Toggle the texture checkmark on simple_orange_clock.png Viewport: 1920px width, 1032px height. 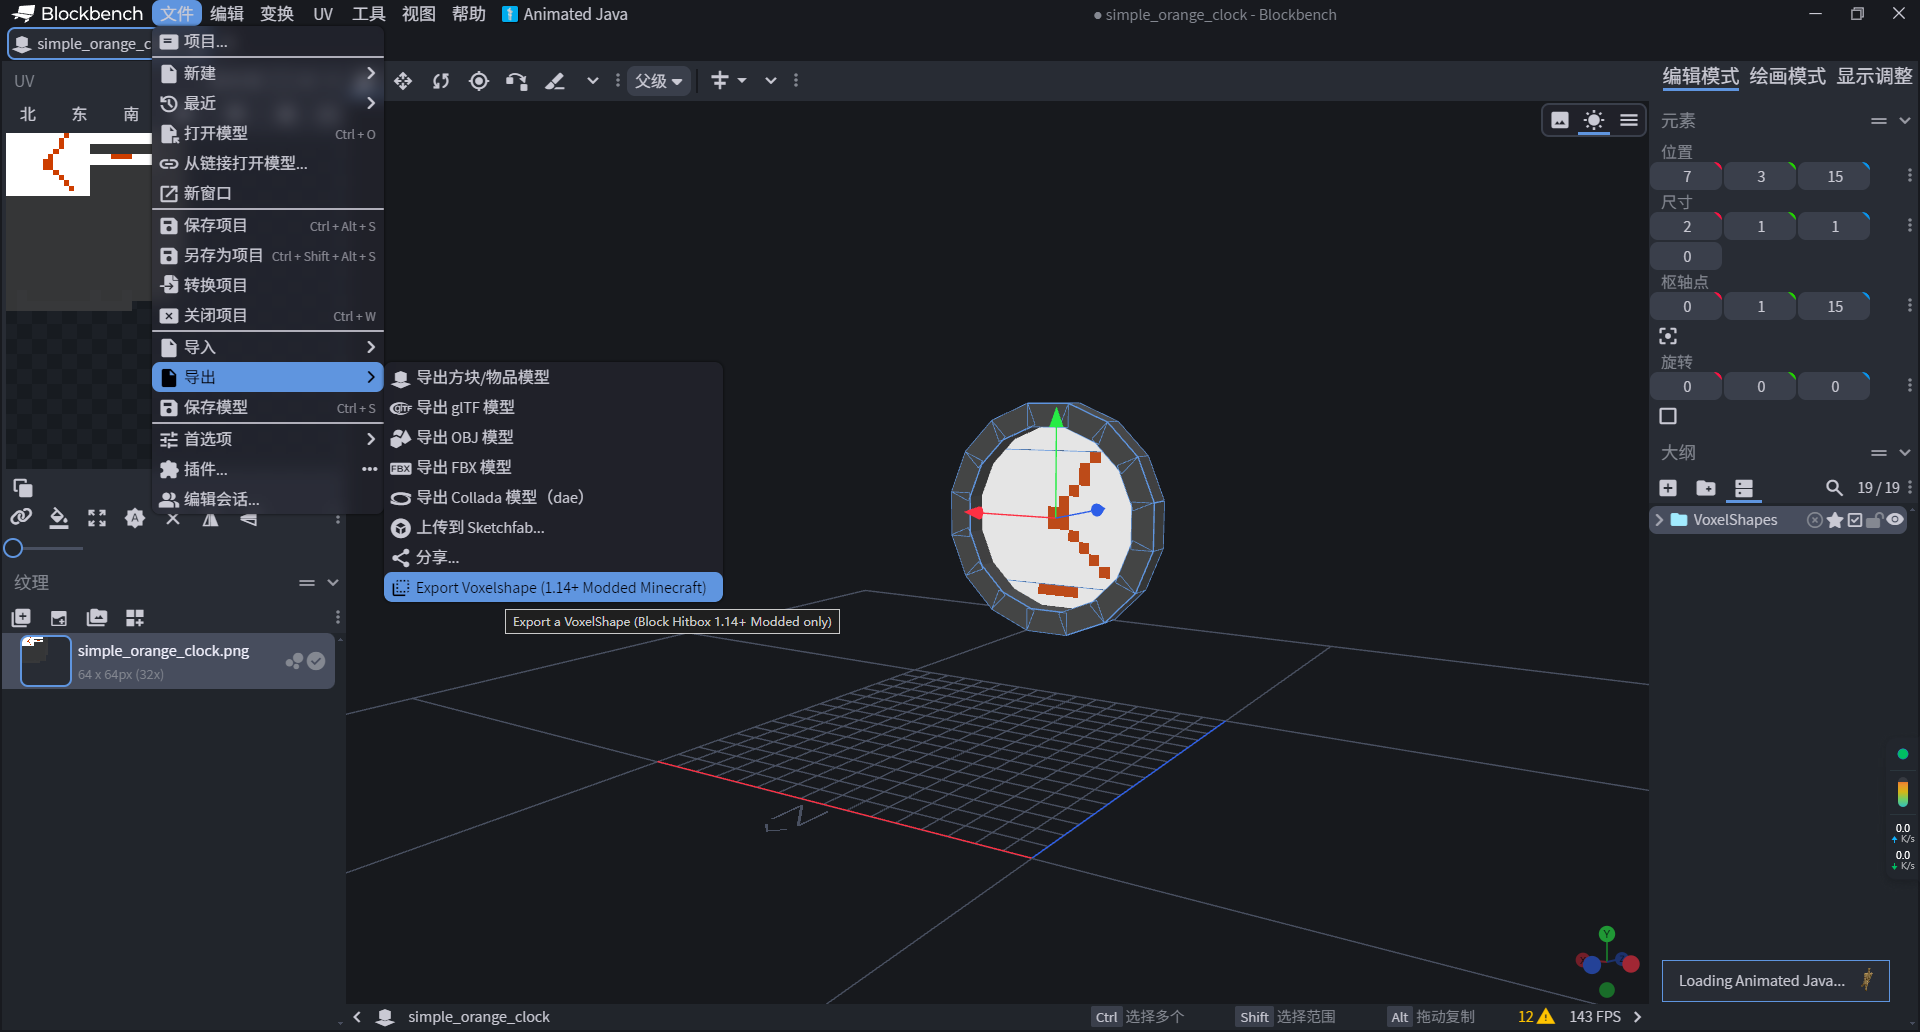click(316, 661)
